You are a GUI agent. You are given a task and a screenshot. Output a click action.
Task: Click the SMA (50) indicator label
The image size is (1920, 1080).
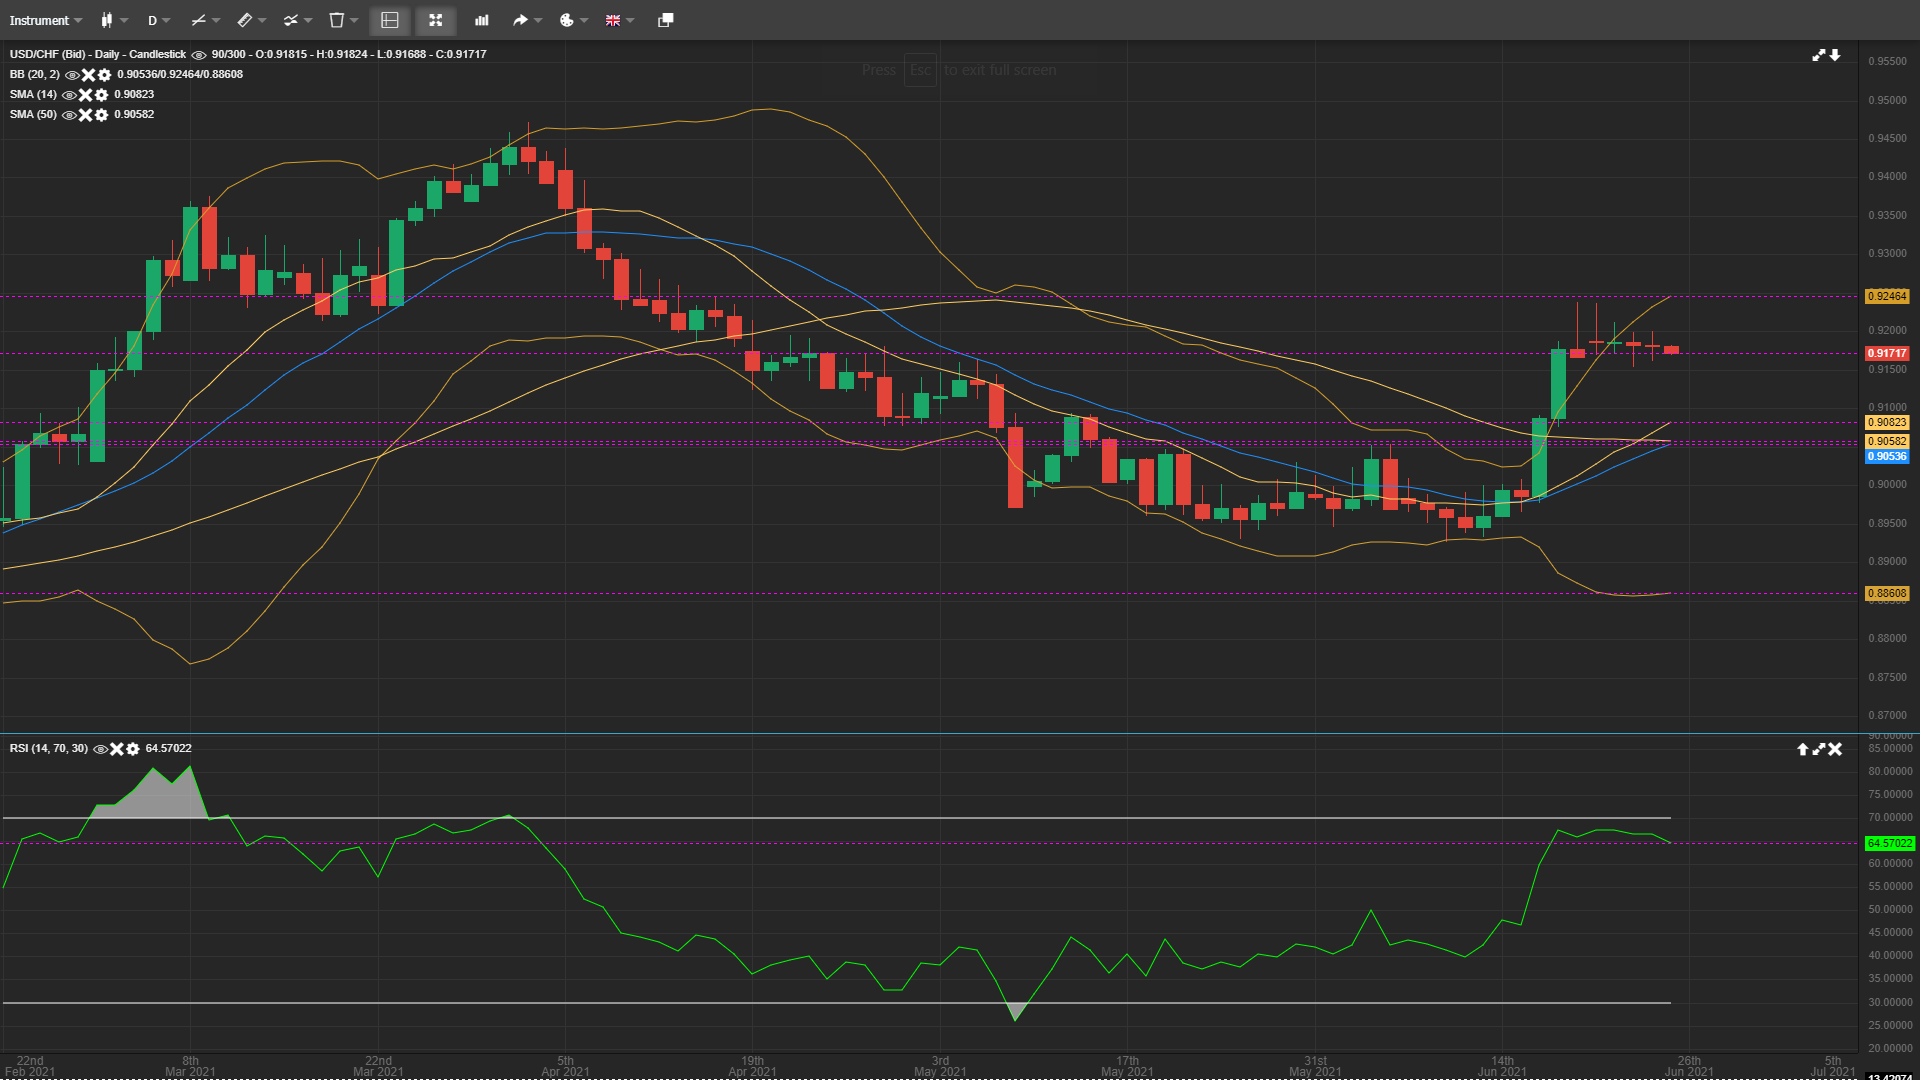pos(33,114)
